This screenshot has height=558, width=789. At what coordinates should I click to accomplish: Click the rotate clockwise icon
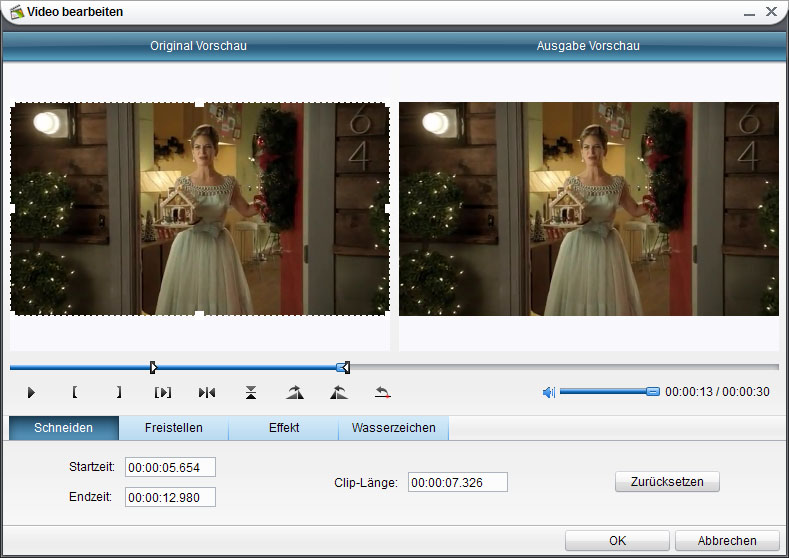294,392
